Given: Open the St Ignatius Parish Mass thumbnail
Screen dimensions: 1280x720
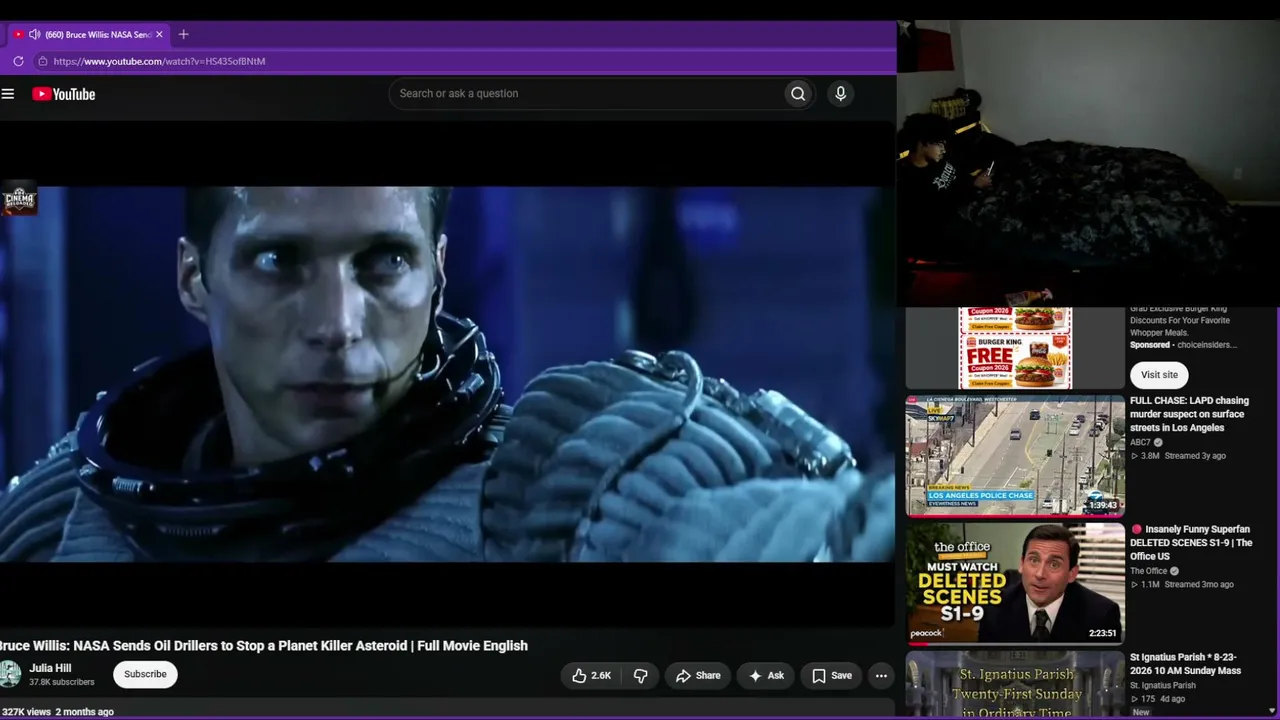Looking at the screenshot, I should [x=1015, y=685].
